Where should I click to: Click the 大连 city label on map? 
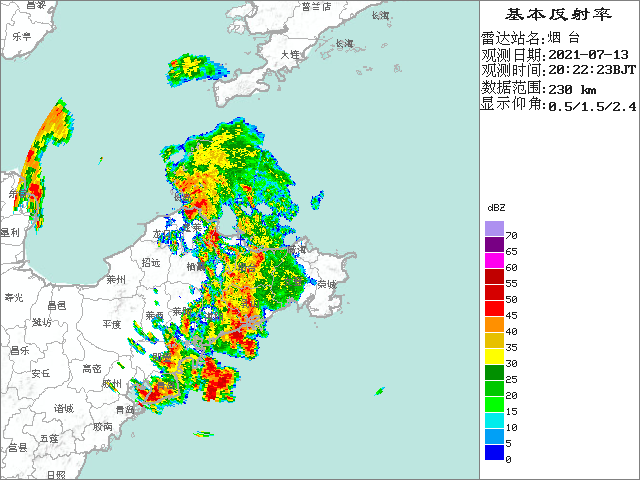(x=290, y=54)
